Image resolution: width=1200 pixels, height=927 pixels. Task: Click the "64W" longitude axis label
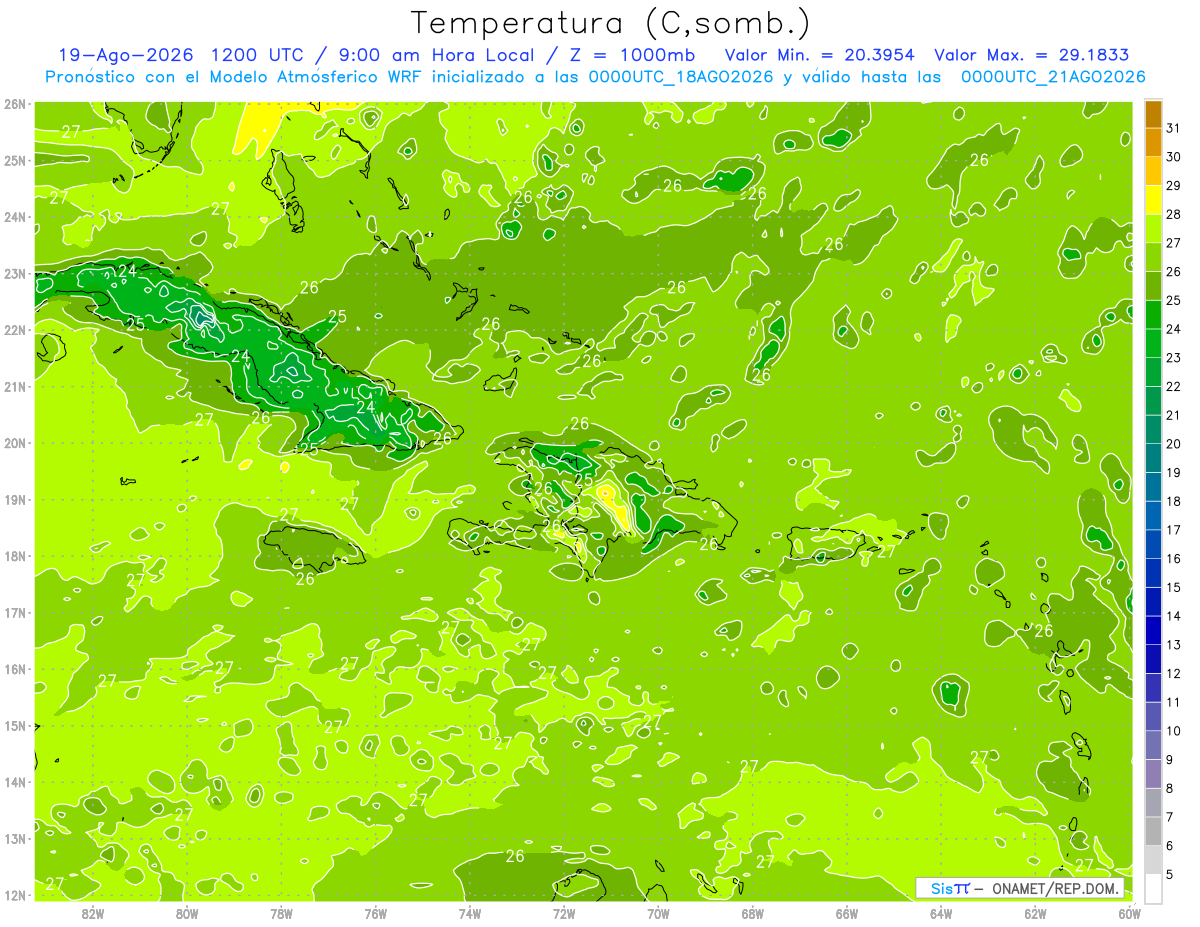click(x=941, y=913)
